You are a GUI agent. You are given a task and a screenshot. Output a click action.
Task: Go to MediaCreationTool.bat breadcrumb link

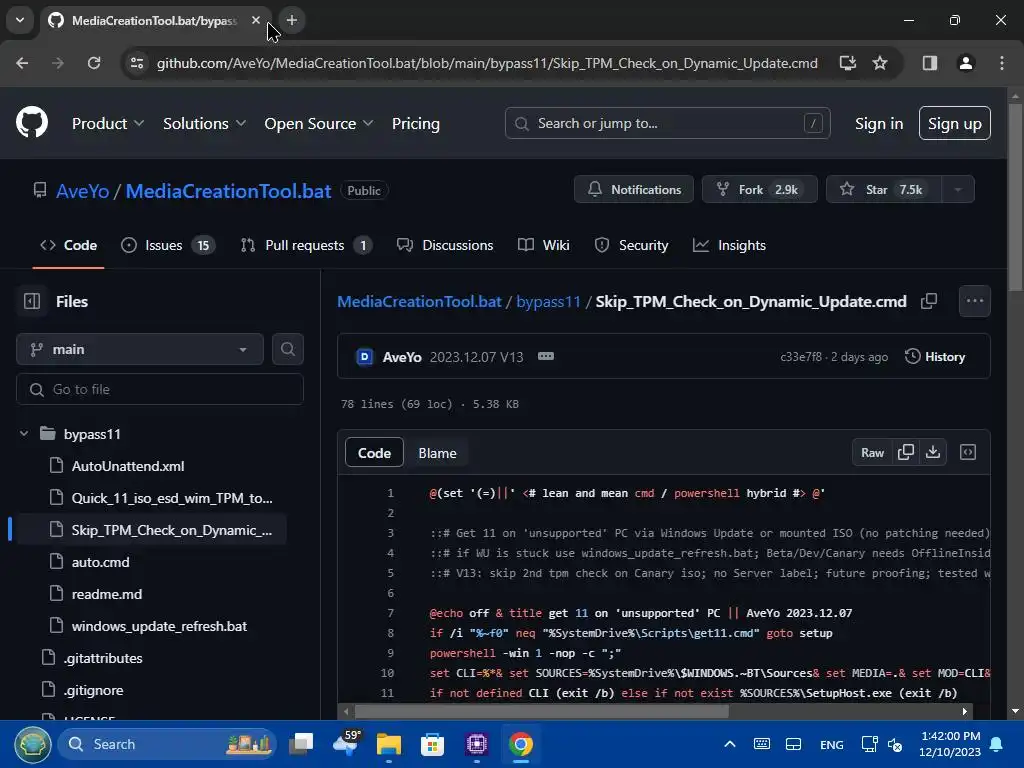419,302
